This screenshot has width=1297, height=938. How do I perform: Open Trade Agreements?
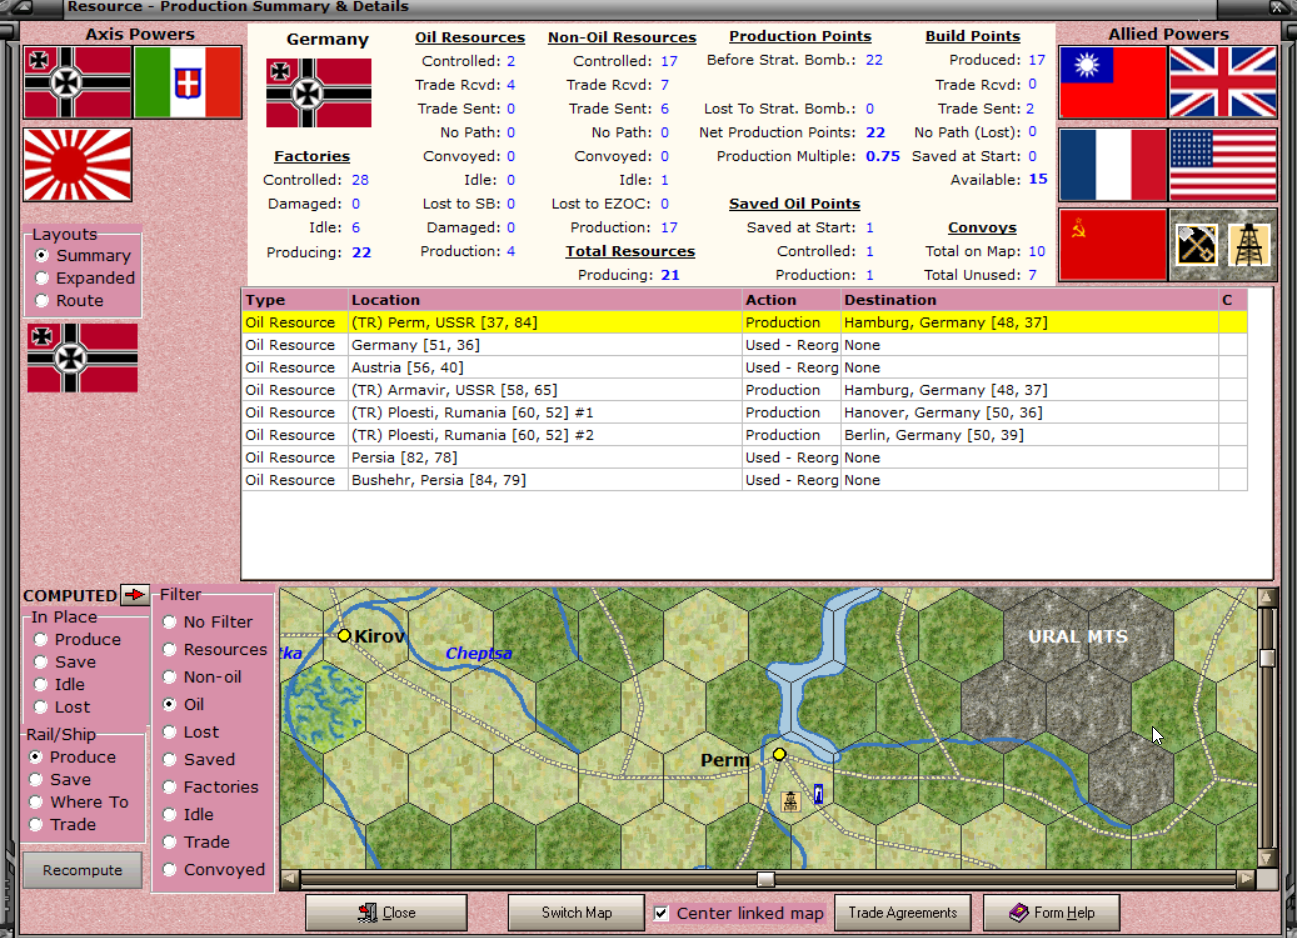[903, 913]
